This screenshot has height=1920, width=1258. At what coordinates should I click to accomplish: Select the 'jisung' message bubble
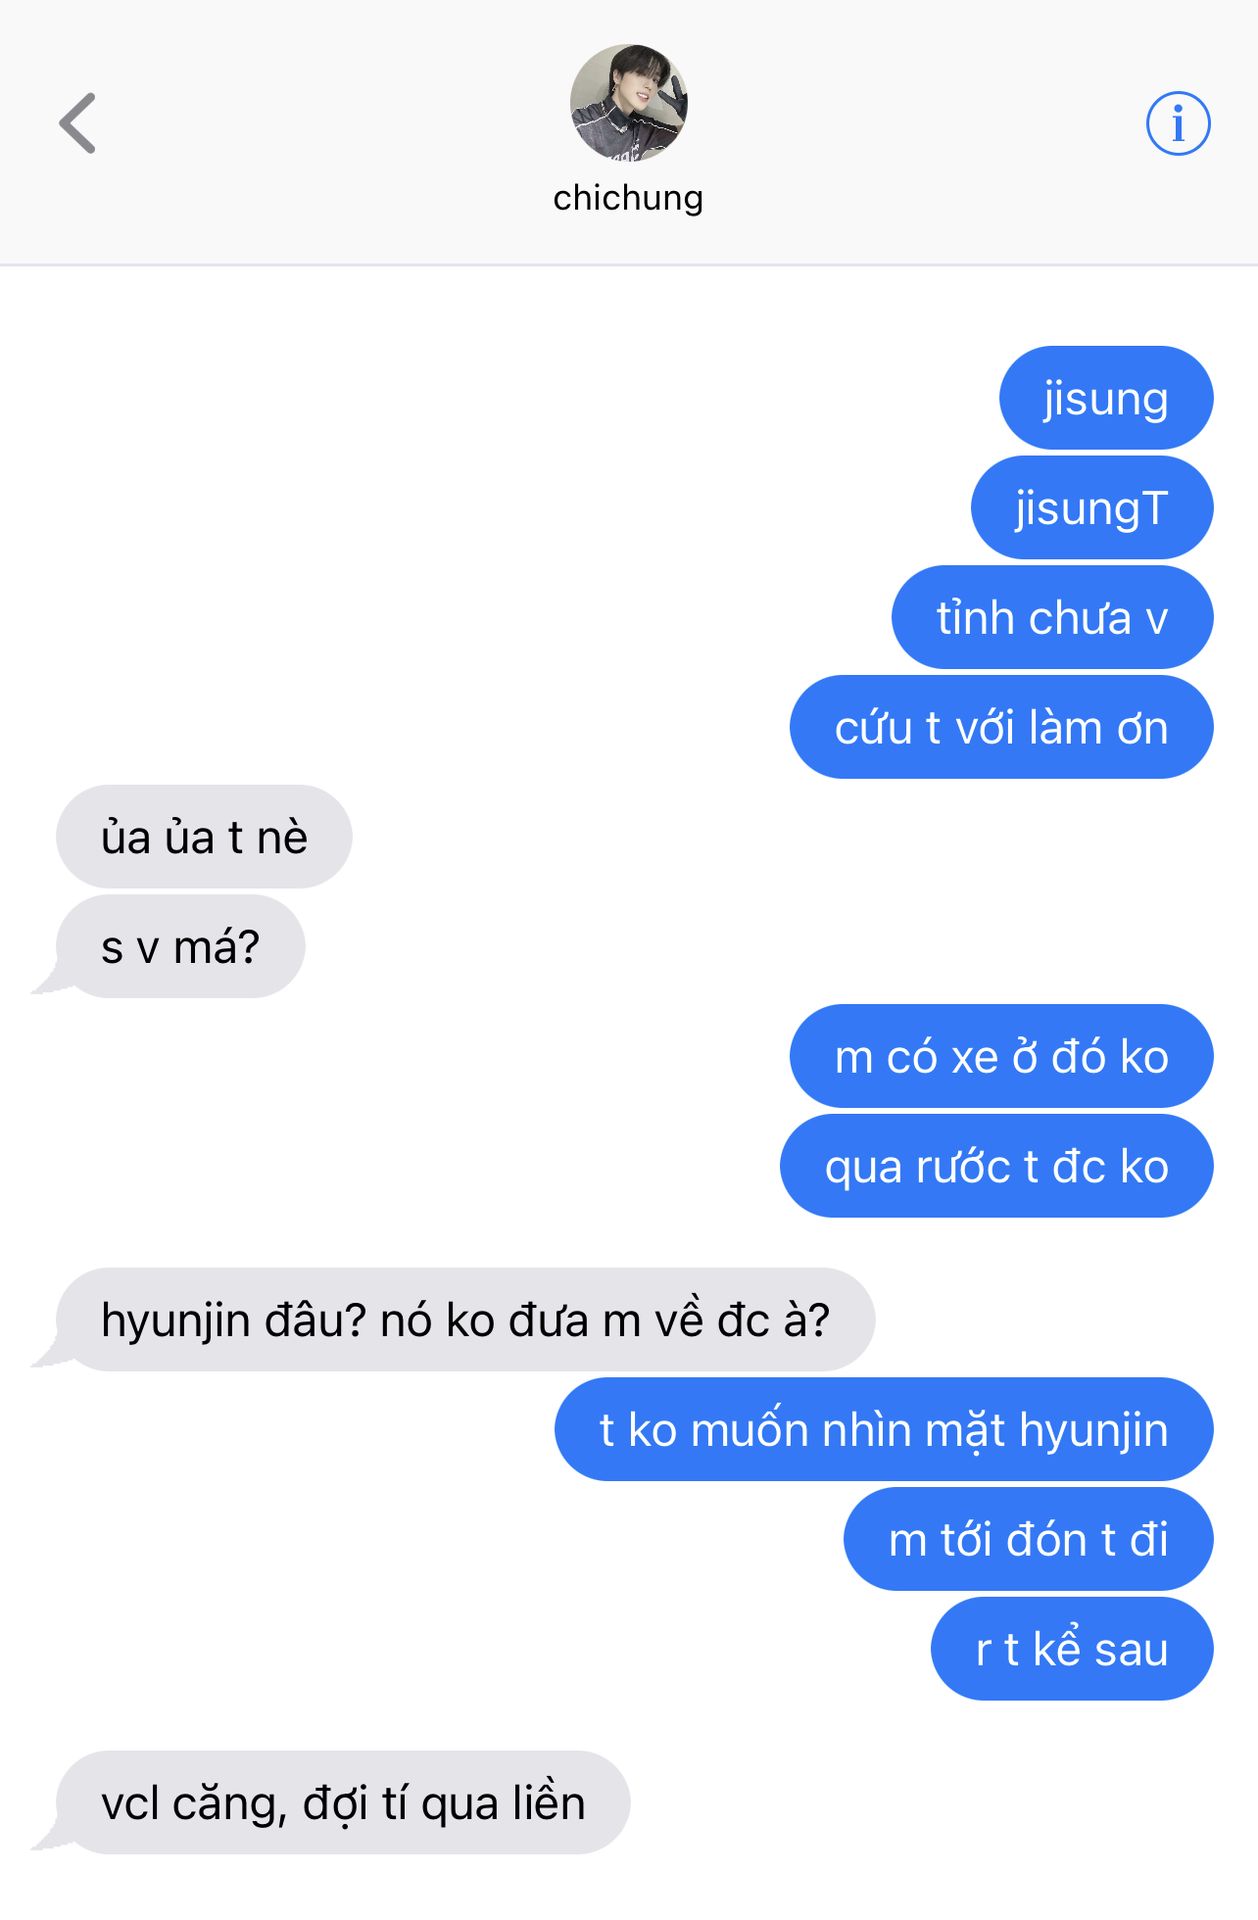point(1106,398)
